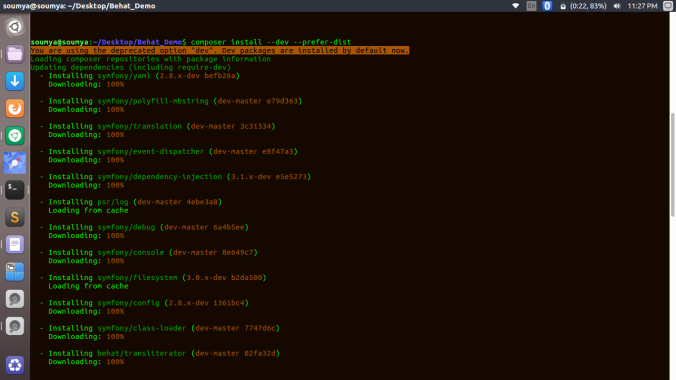Viewport: 676px width, 380px height.
Task: Launch the green Chromium browser icon
Action: pos(15,135)
